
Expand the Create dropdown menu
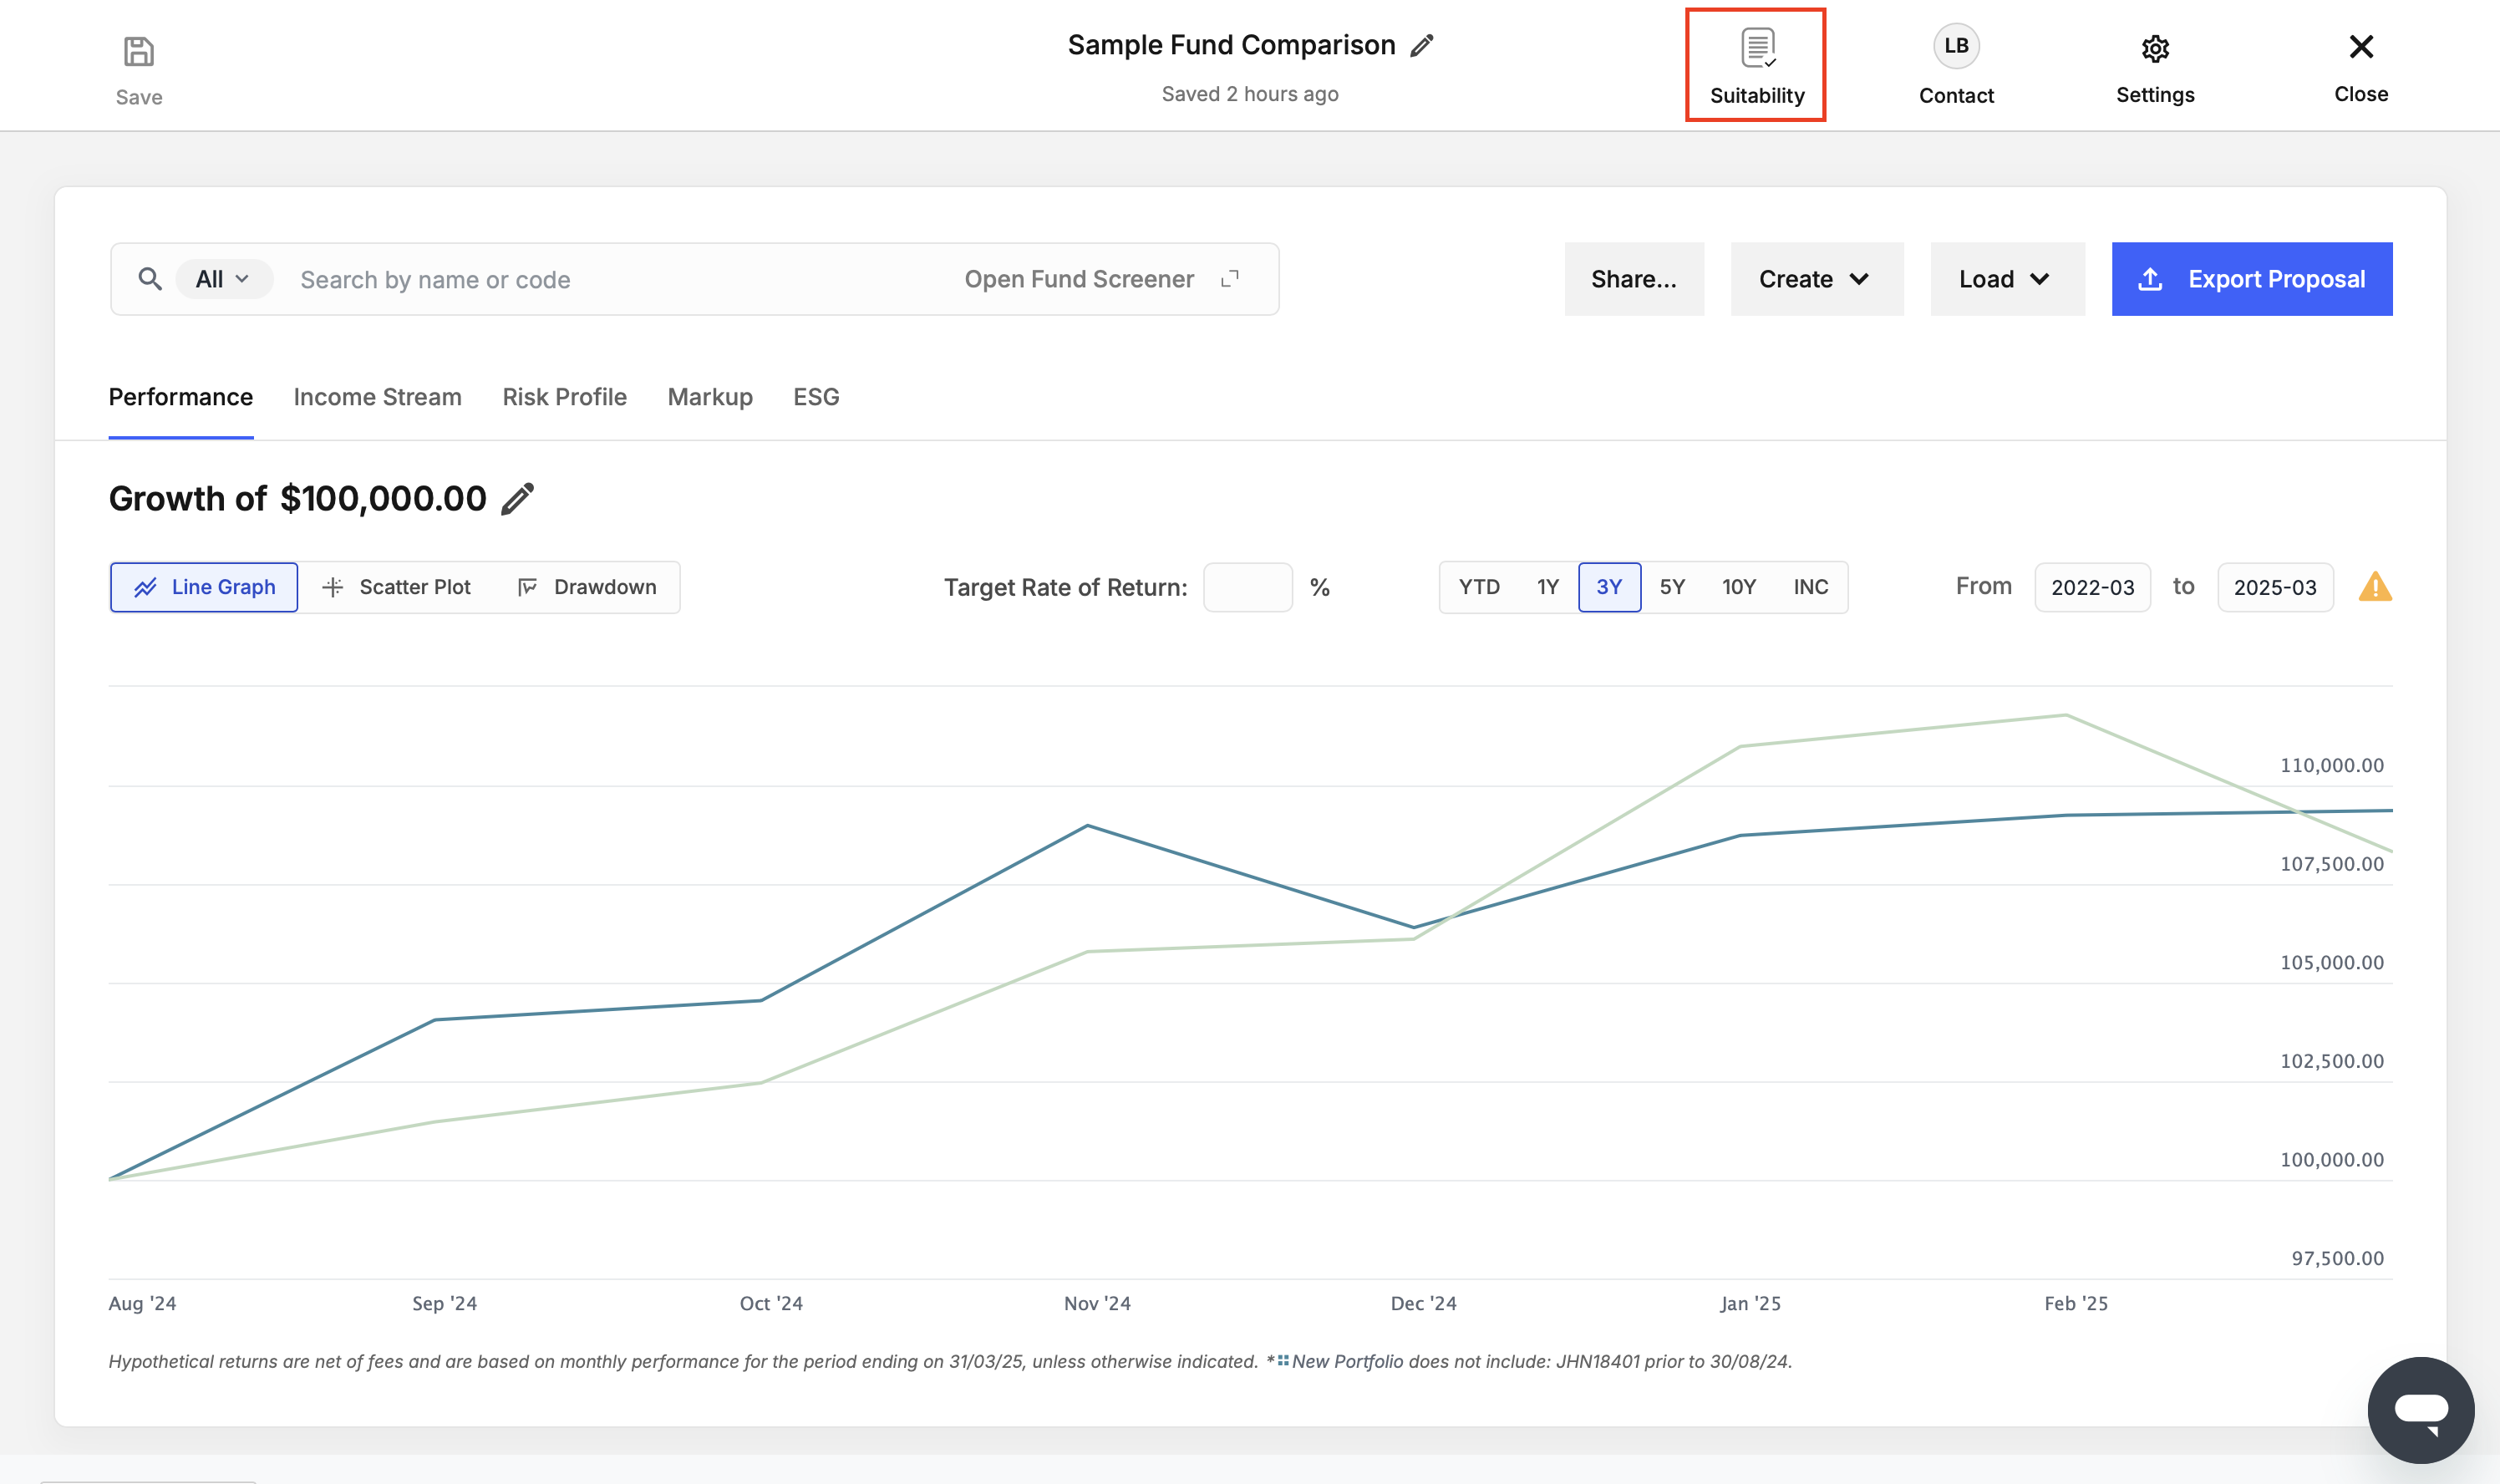coord(1816,279)
